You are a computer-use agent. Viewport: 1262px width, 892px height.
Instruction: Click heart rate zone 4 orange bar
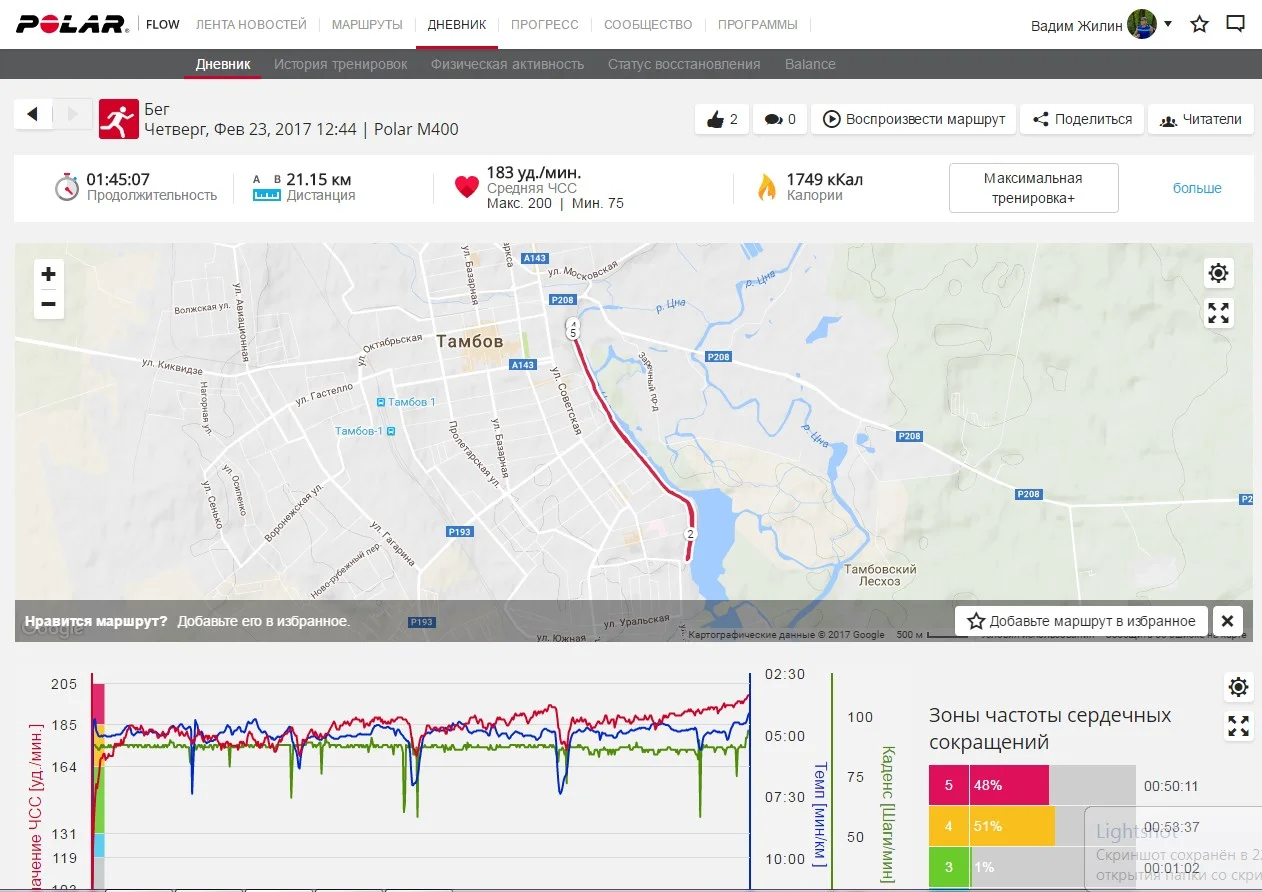[x=992, y=826]
